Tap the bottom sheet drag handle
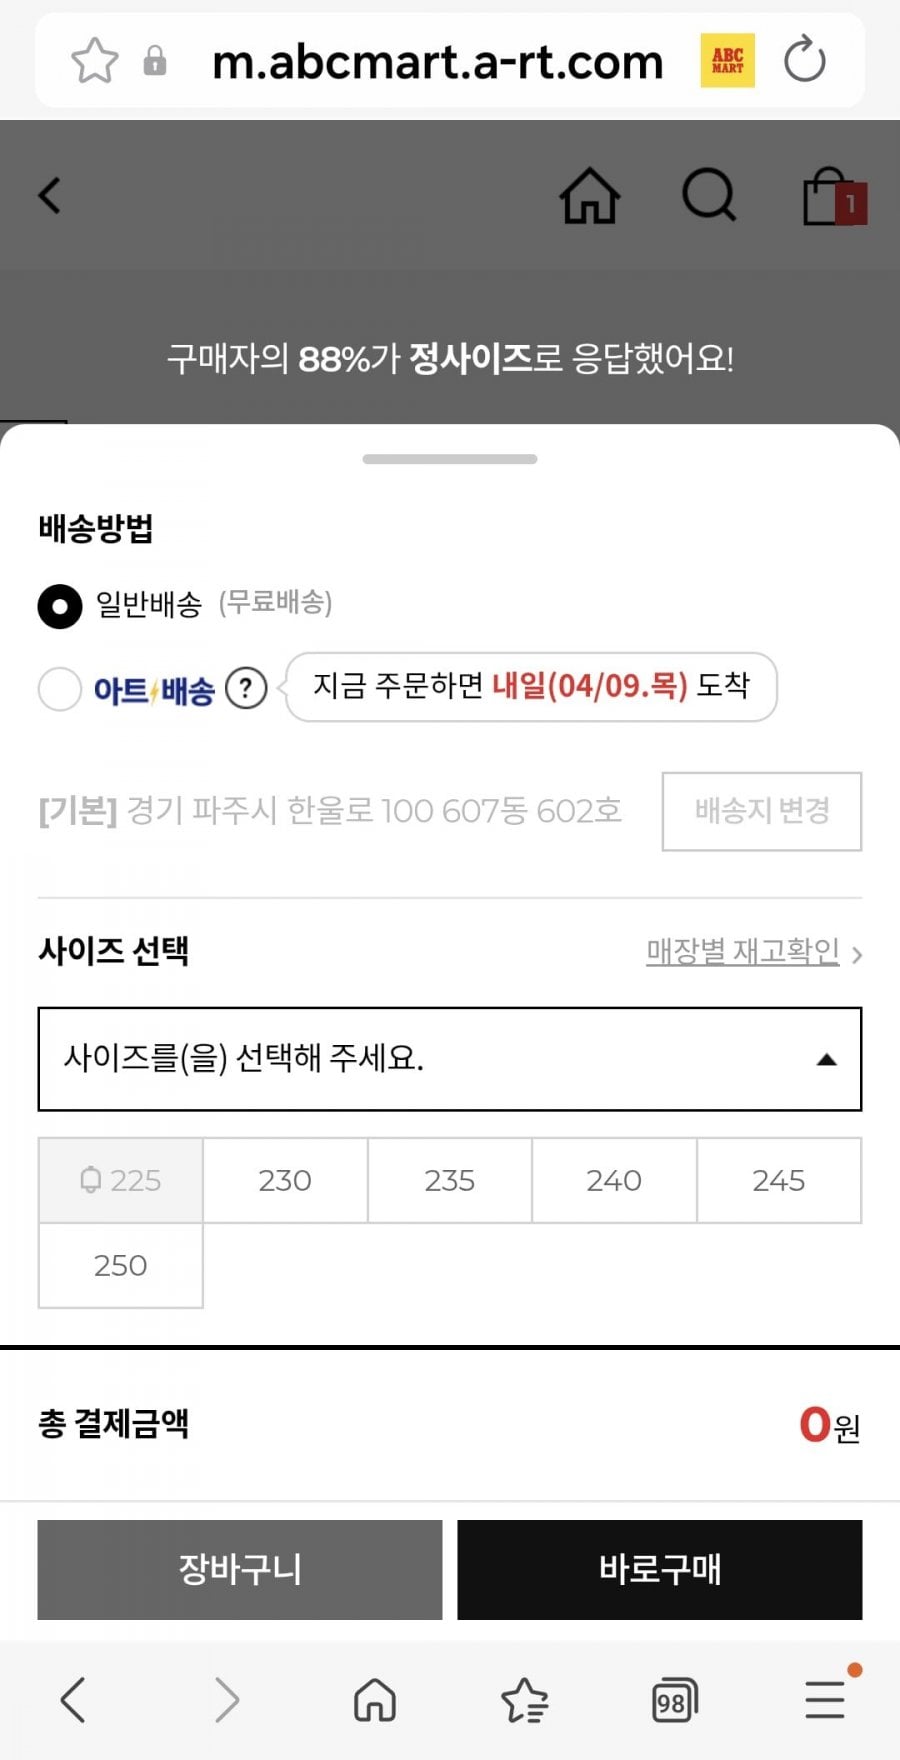 coord(450,459)
